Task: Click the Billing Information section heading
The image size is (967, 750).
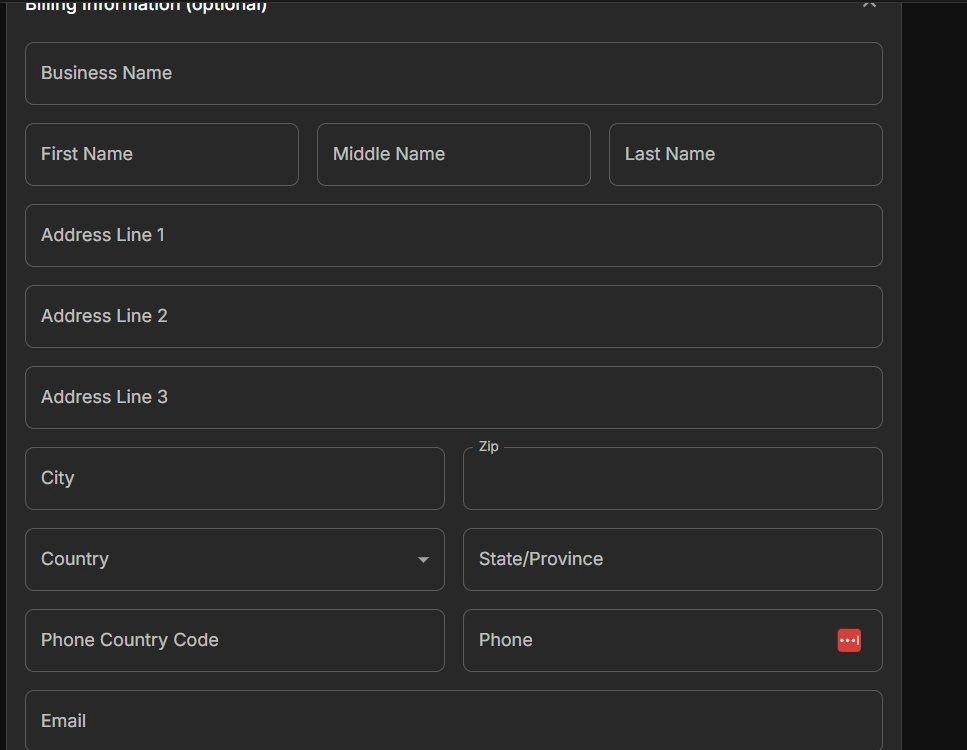Action: click(x=146, y=6)
